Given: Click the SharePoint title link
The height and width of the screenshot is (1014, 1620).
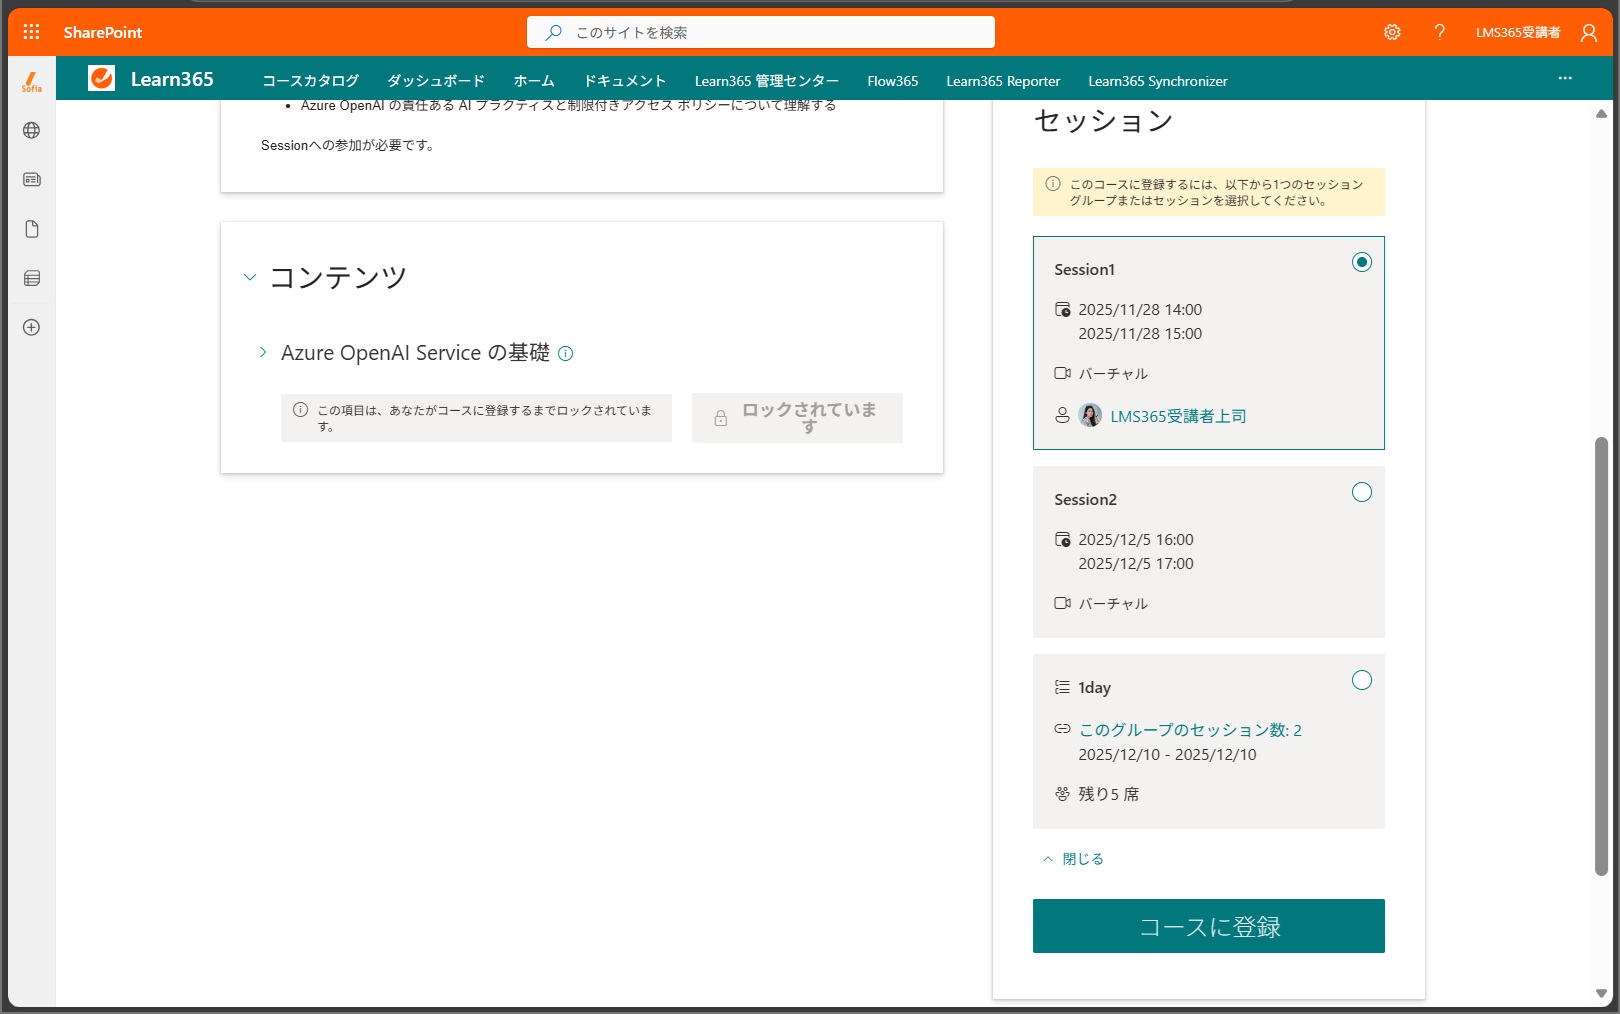Looking at the screenshot, I should (x=103, y=32).
